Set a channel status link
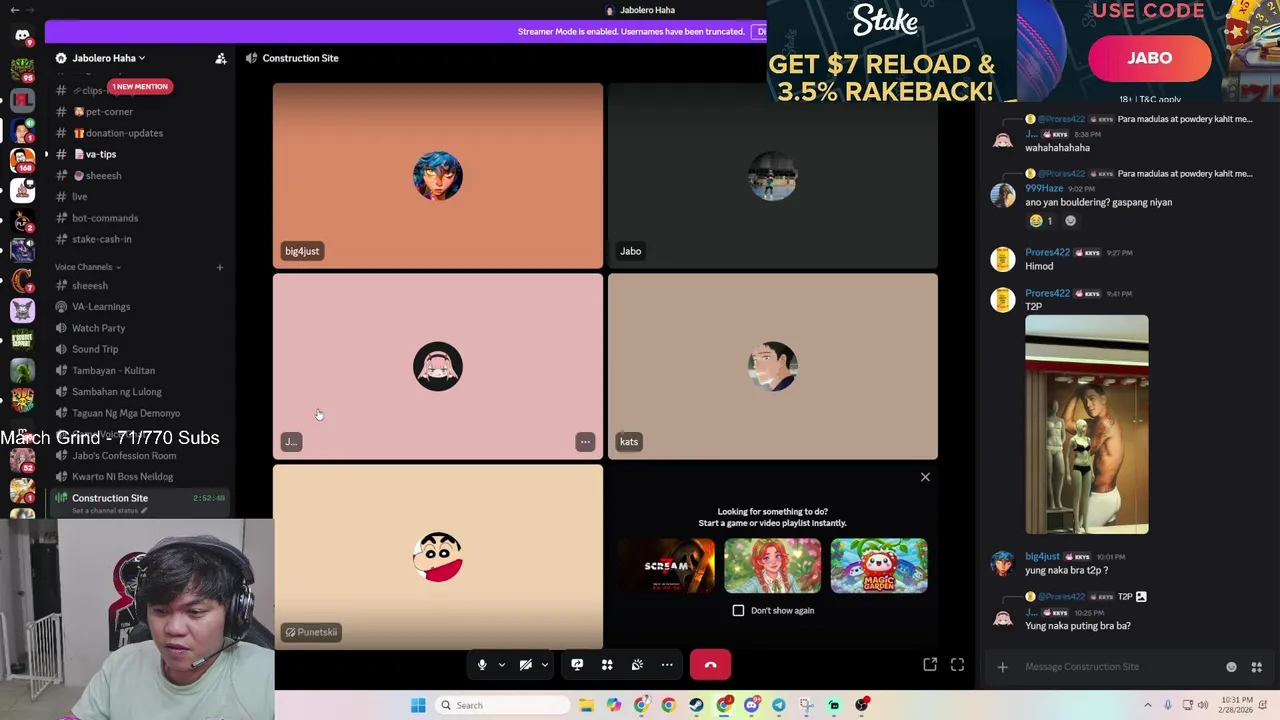 (109, 511)
